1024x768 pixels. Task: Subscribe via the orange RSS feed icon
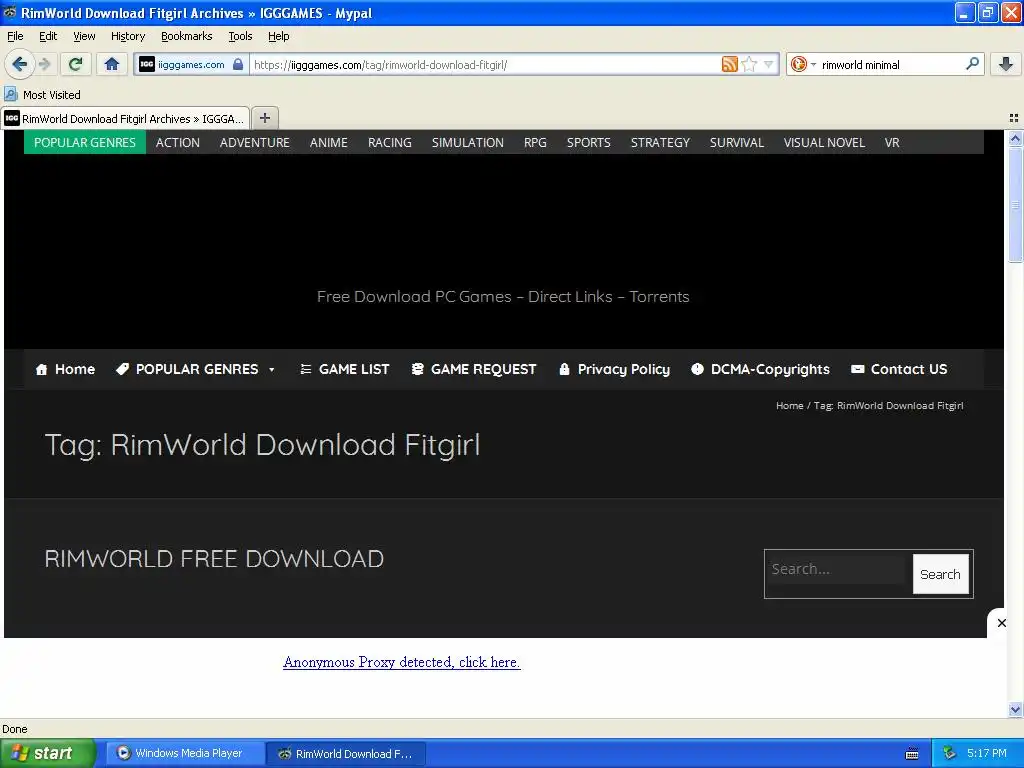click(x=729, y=64)
